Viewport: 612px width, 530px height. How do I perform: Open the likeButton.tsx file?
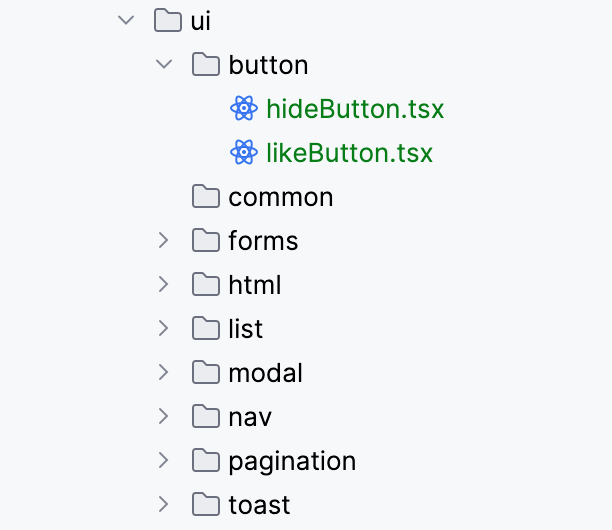[x=349, y=153]
